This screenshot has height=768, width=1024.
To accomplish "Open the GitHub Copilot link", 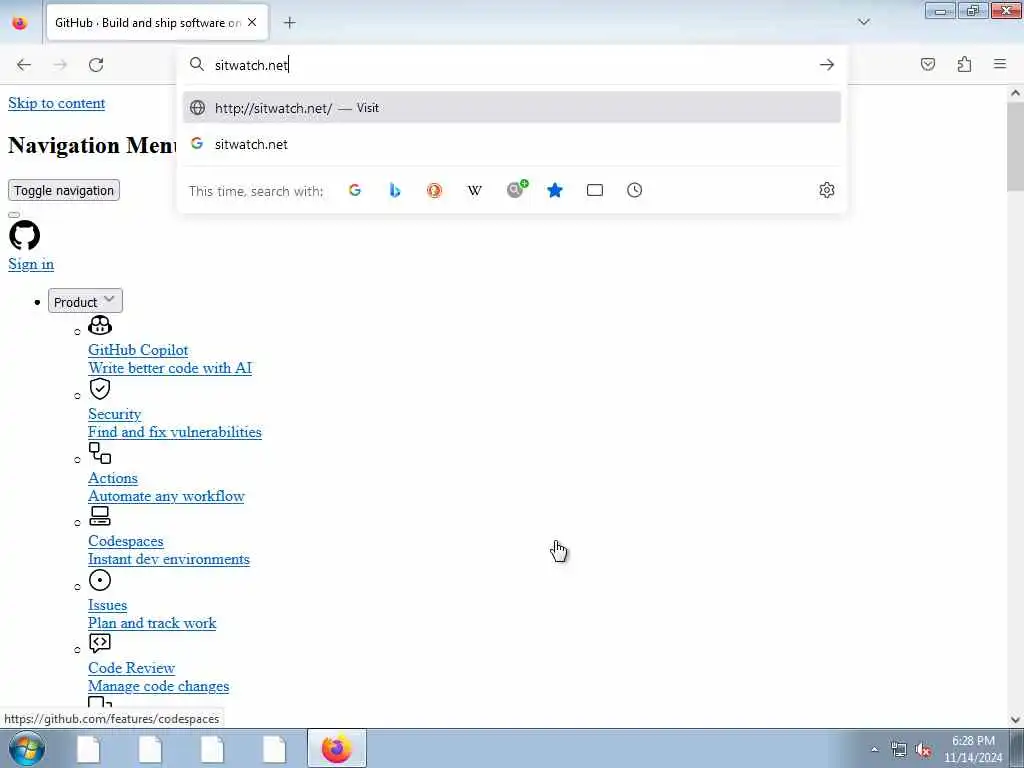I will (138, 349).
